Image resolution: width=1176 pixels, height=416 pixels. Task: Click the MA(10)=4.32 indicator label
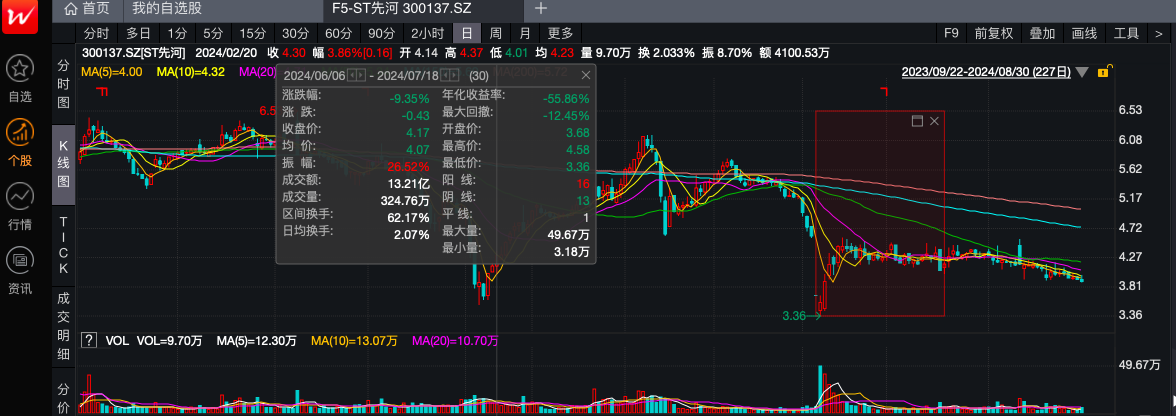coord(190,72)
